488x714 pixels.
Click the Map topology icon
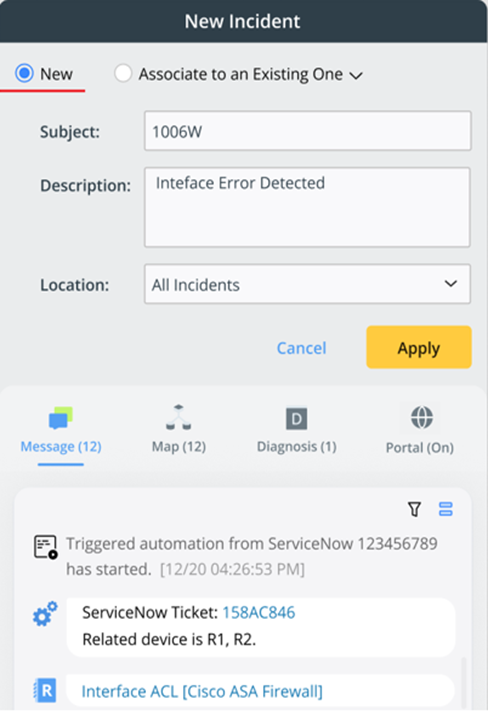click(x=178, y=417)
